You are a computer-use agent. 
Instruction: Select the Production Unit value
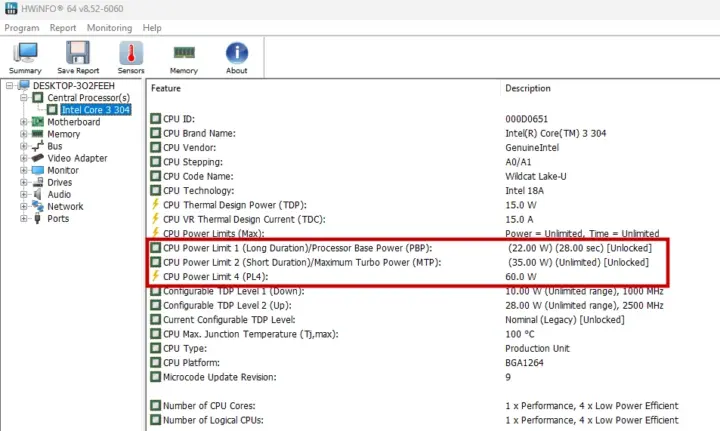pyautogui.click(x=537, y=348)
